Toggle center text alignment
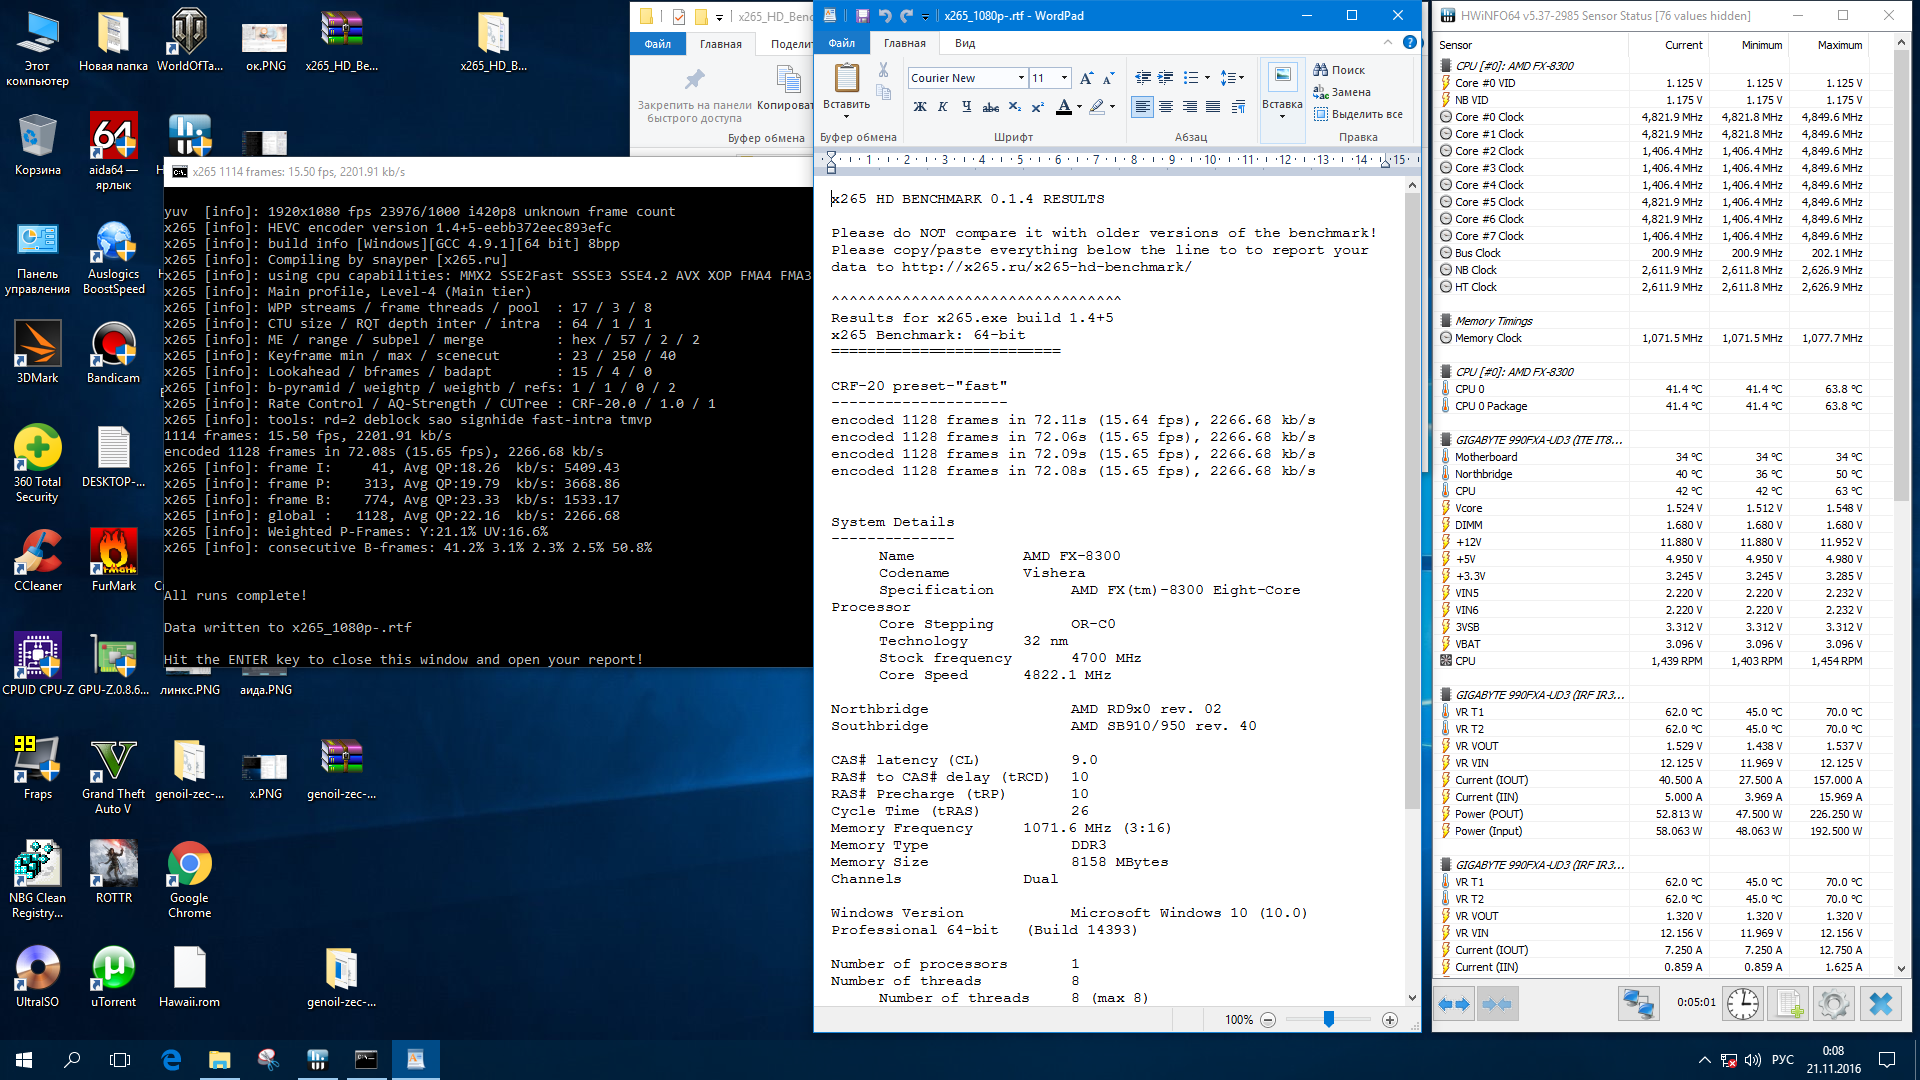 pos(1166,107)
